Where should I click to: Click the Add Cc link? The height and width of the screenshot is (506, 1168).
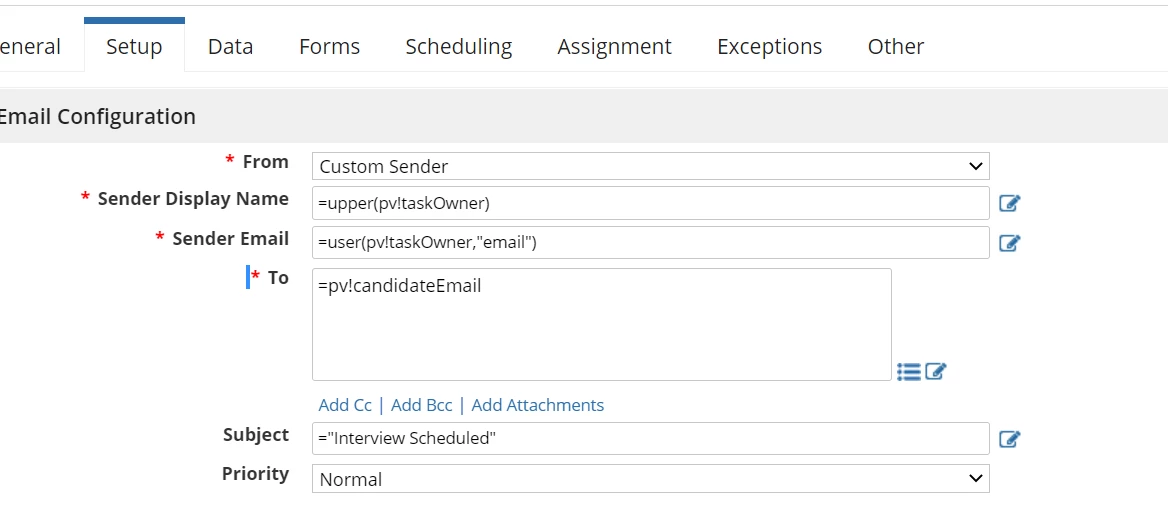coord(345,405)
